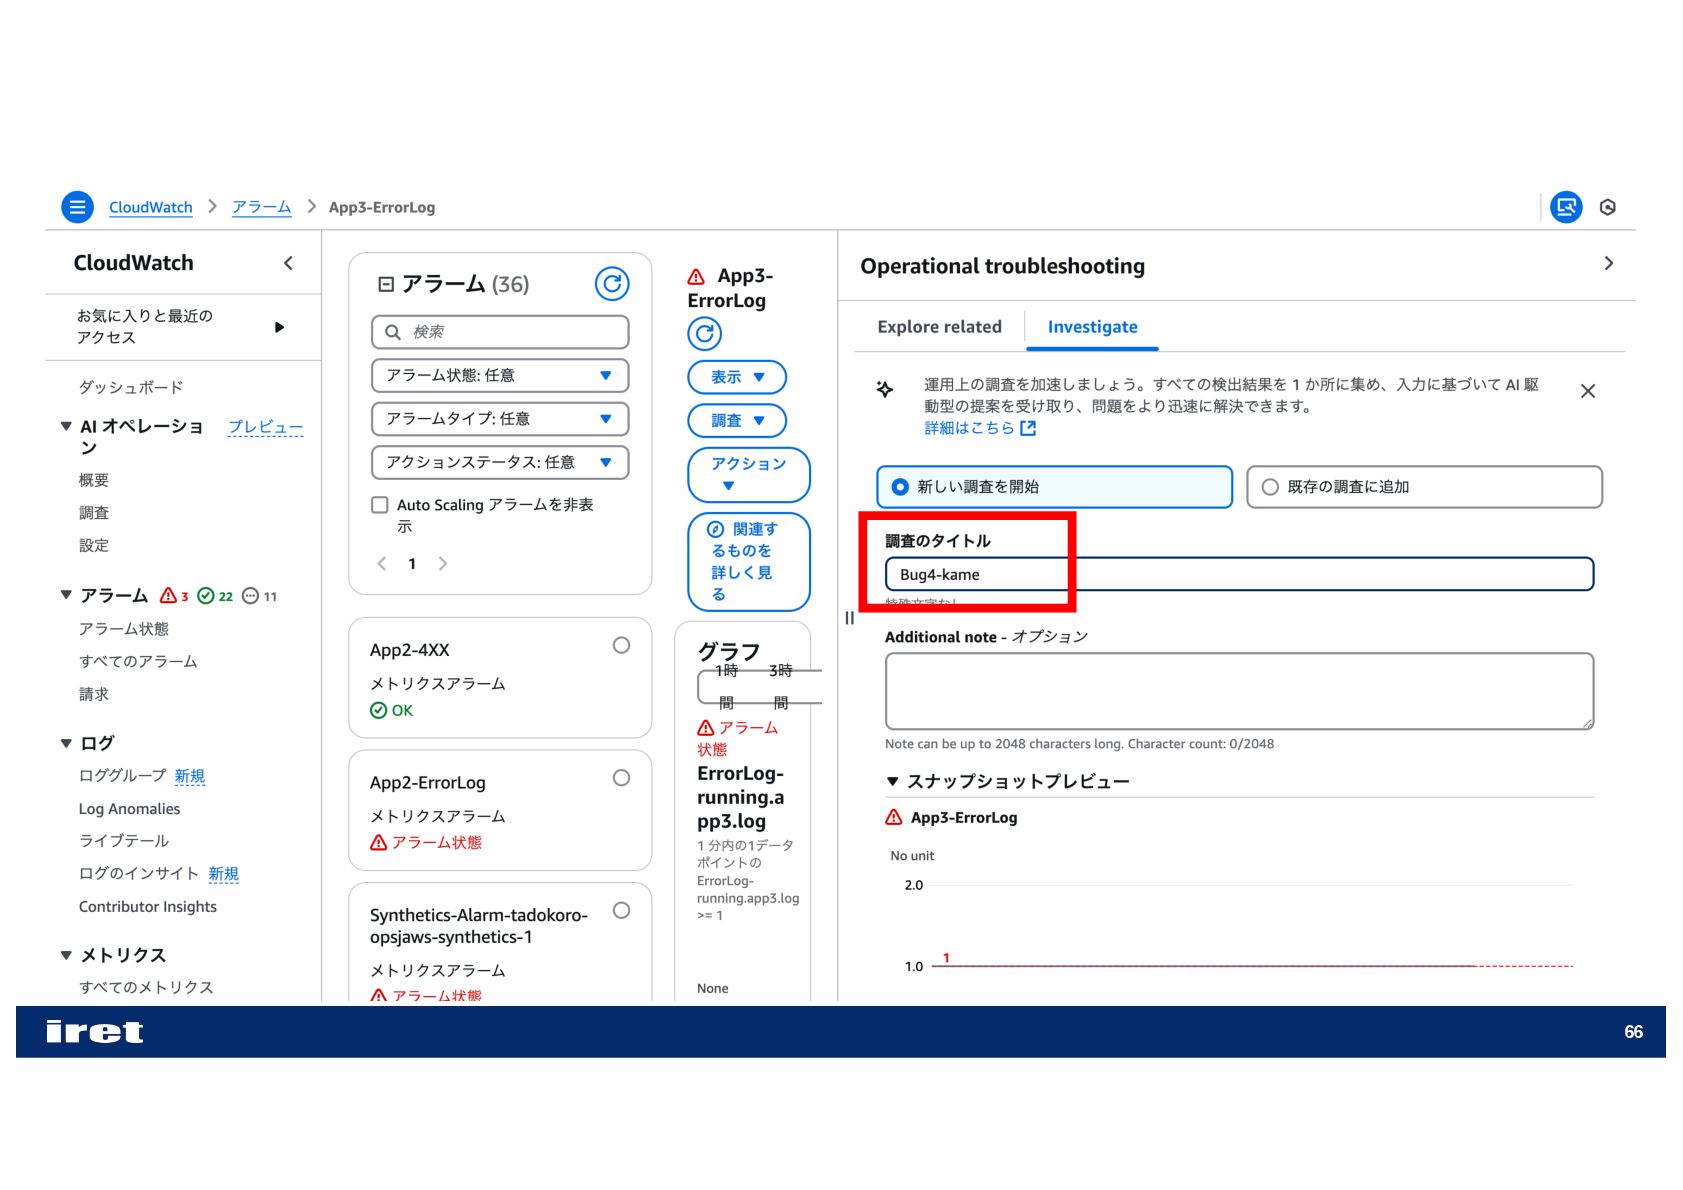Click the アラーム breadcrumb link
1683x1190 pixels.
(262, 207)
